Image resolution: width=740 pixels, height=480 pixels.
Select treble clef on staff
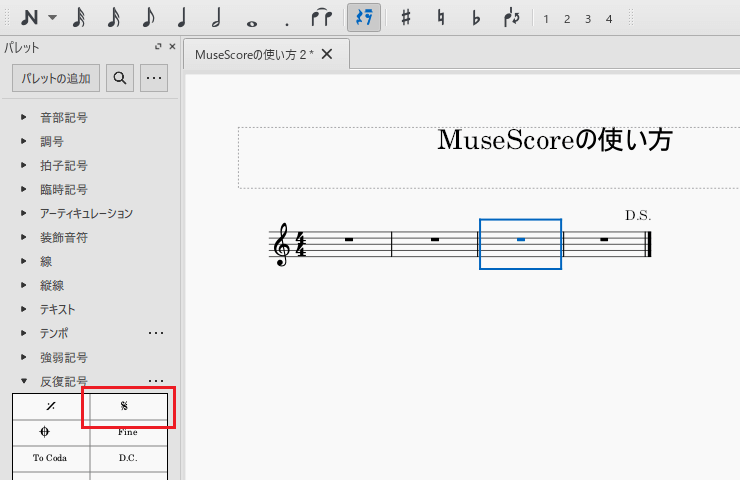[x=282, y=244]
